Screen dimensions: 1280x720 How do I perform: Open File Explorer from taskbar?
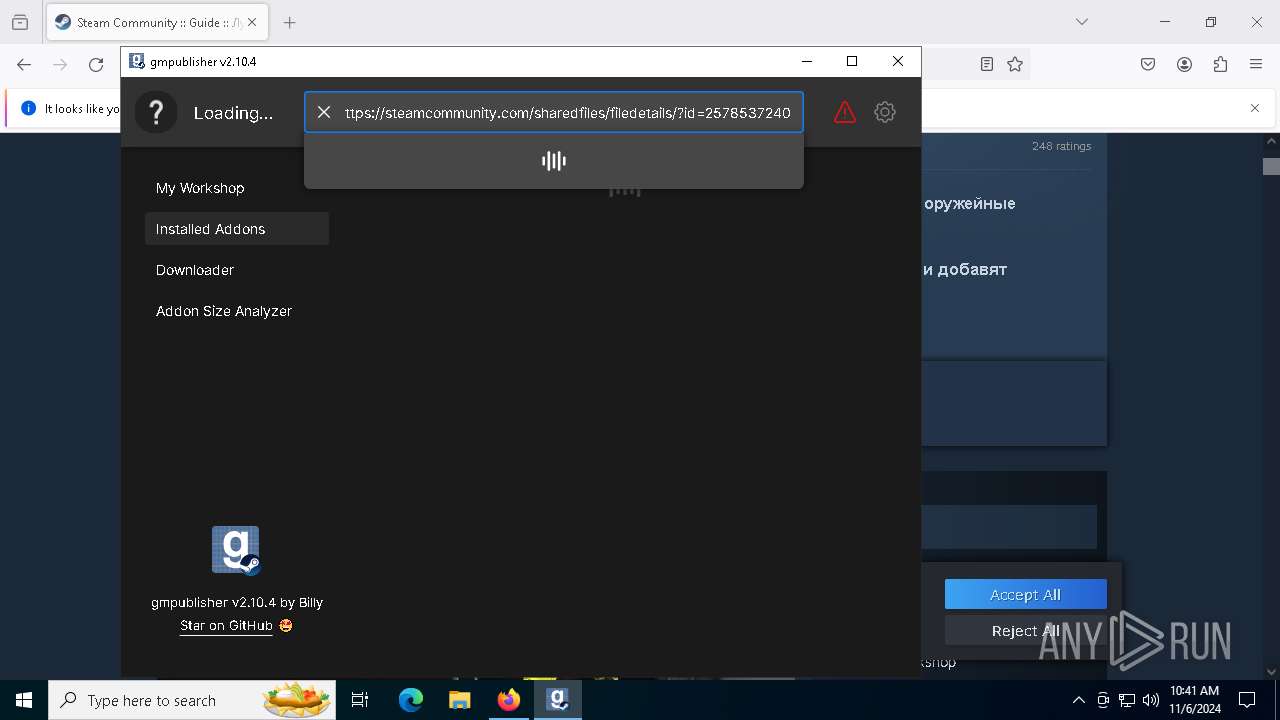pyautogui.click(x=459, y=700)
